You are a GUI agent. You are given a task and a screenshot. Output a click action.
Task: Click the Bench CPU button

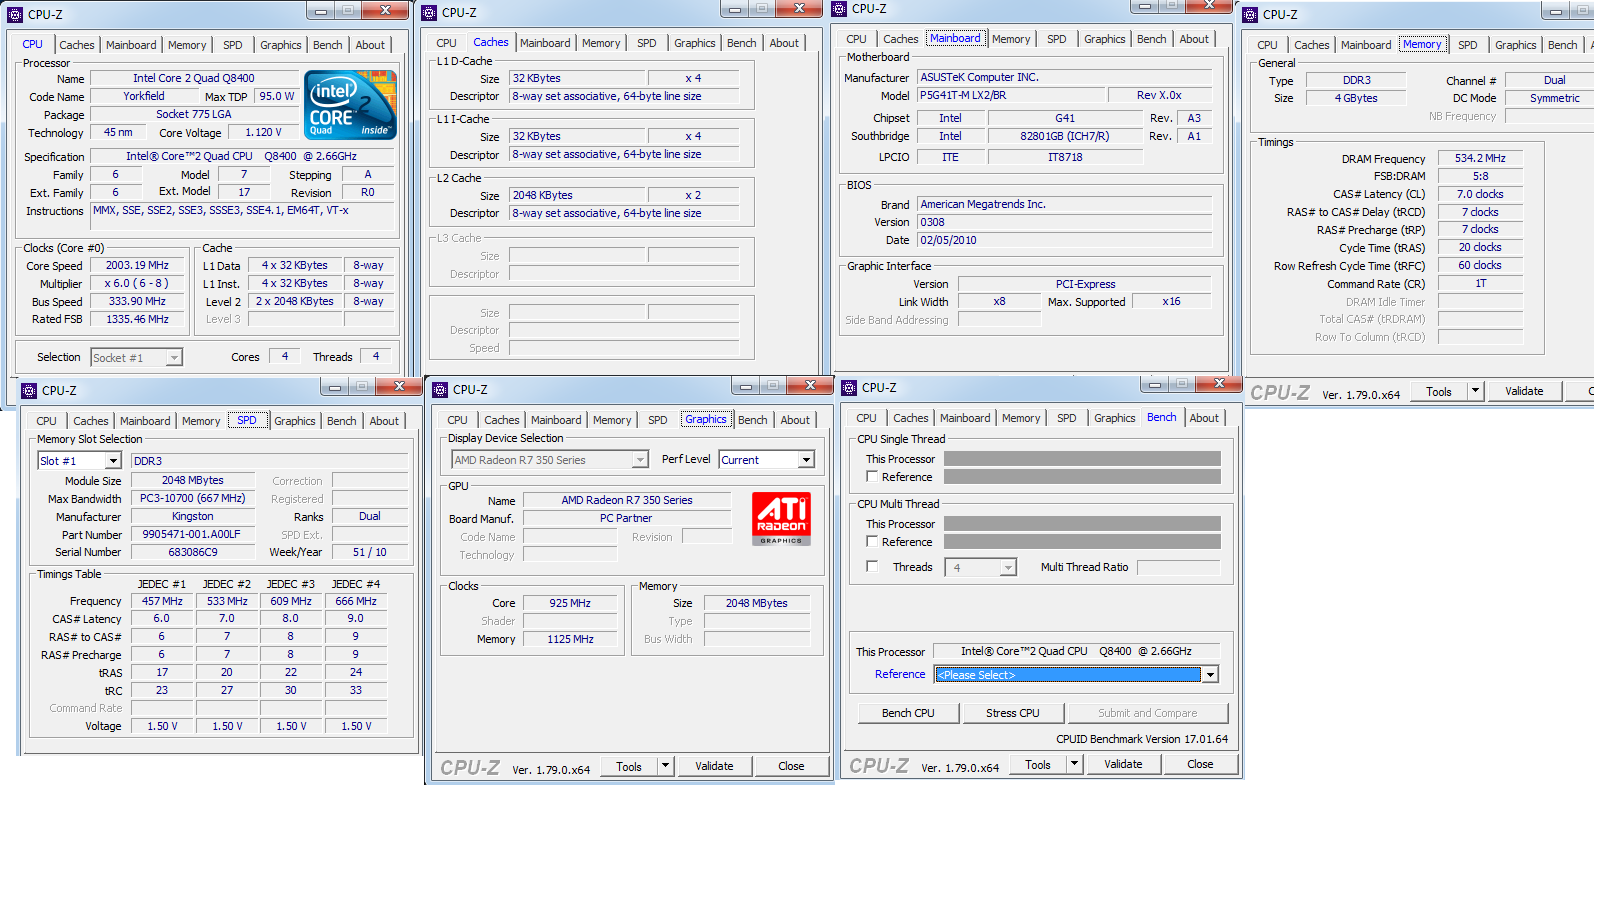click(908, 713)
